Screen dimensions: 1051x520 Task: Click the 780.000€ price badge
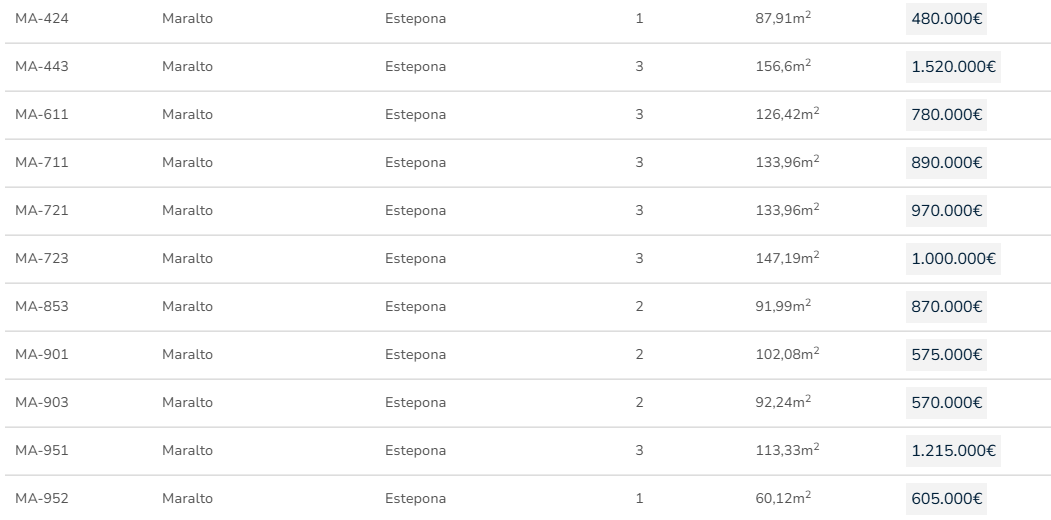pyautogui.click(x=946, y=115)
